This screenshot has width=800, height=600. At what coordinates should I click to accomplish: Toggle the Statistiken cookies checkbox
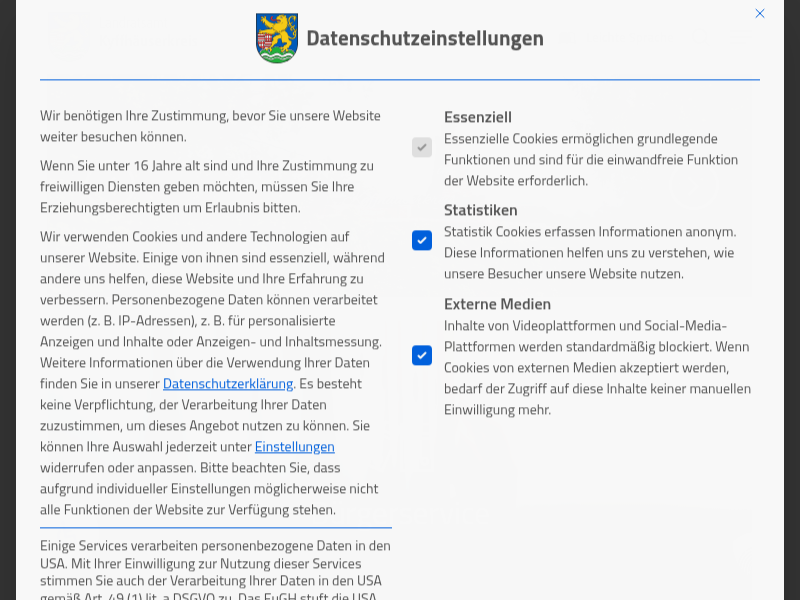click(x=422, y=240)
